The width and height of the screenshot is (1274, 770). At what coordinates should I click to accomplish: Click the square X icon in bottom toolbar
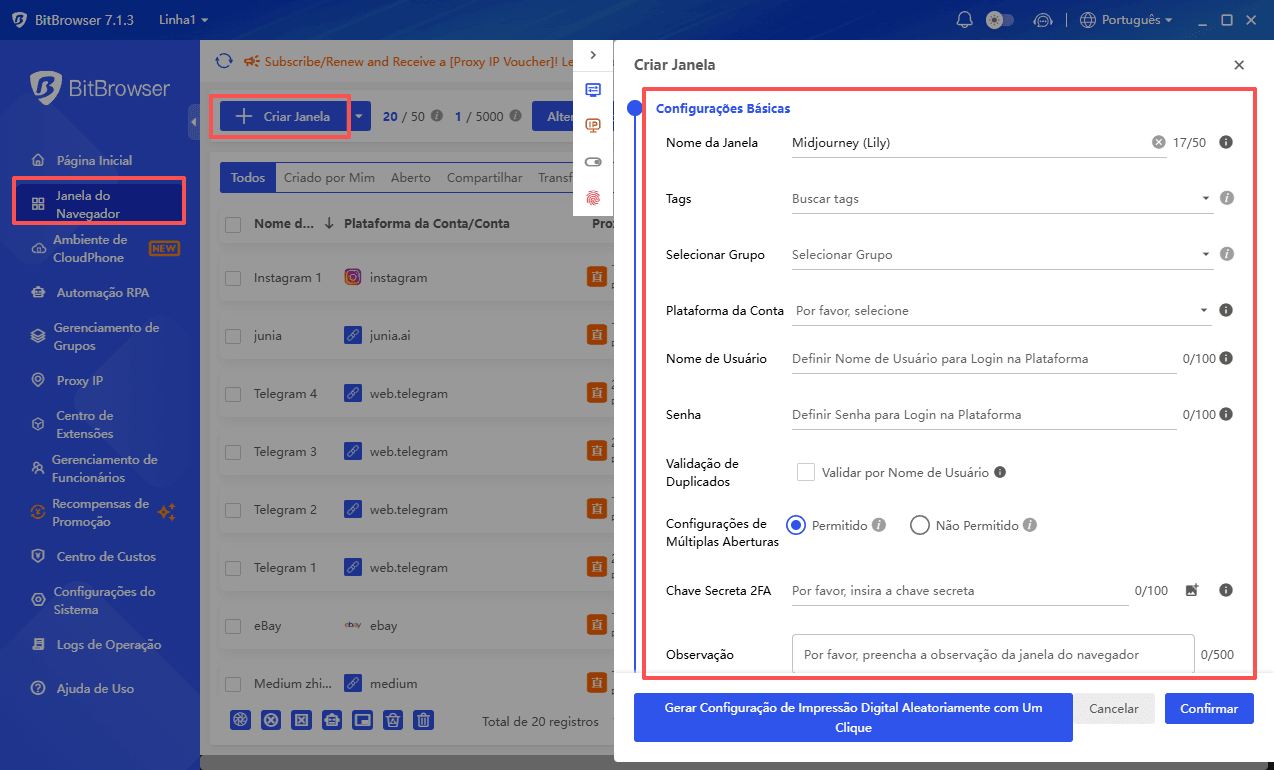pyautogui.click(x=301, y=720)
